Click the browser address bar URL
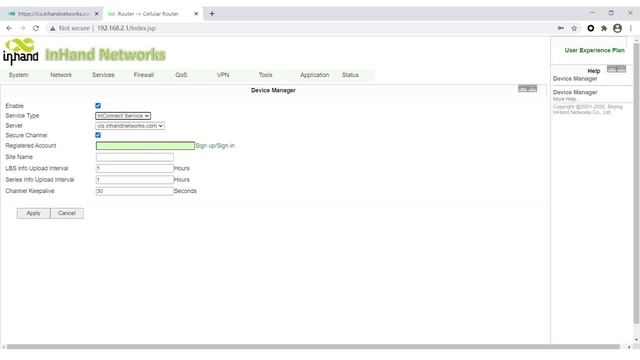Viewport: 640px width, 360px height. (126, 28)
